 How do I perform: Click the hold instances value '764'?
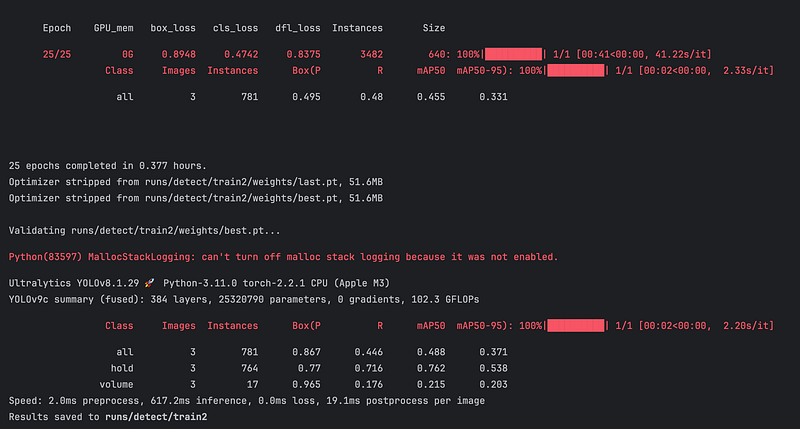[249, 368]
